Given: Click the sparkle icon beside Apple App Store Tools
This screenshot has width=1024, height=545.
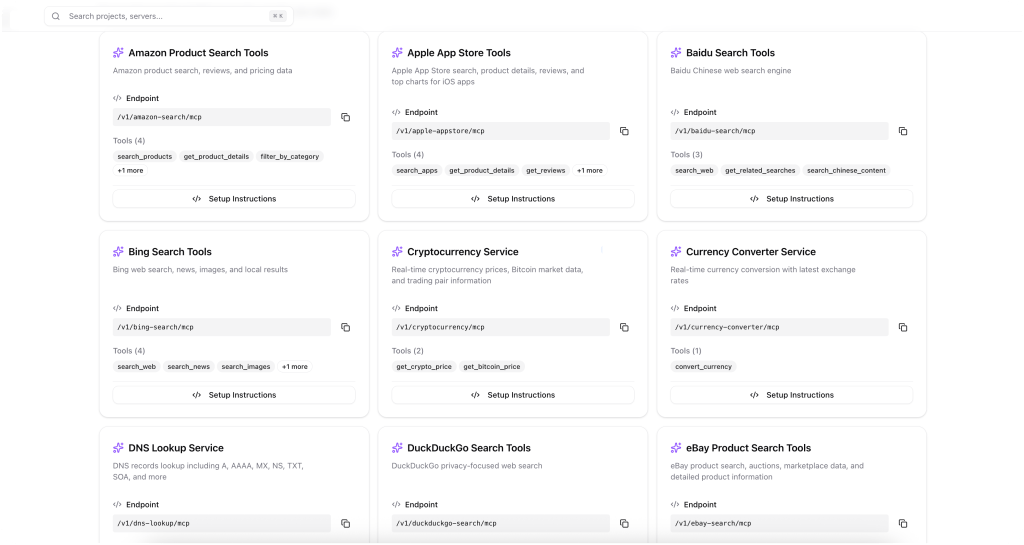Looking at the screenshot, I should point(397,53).
